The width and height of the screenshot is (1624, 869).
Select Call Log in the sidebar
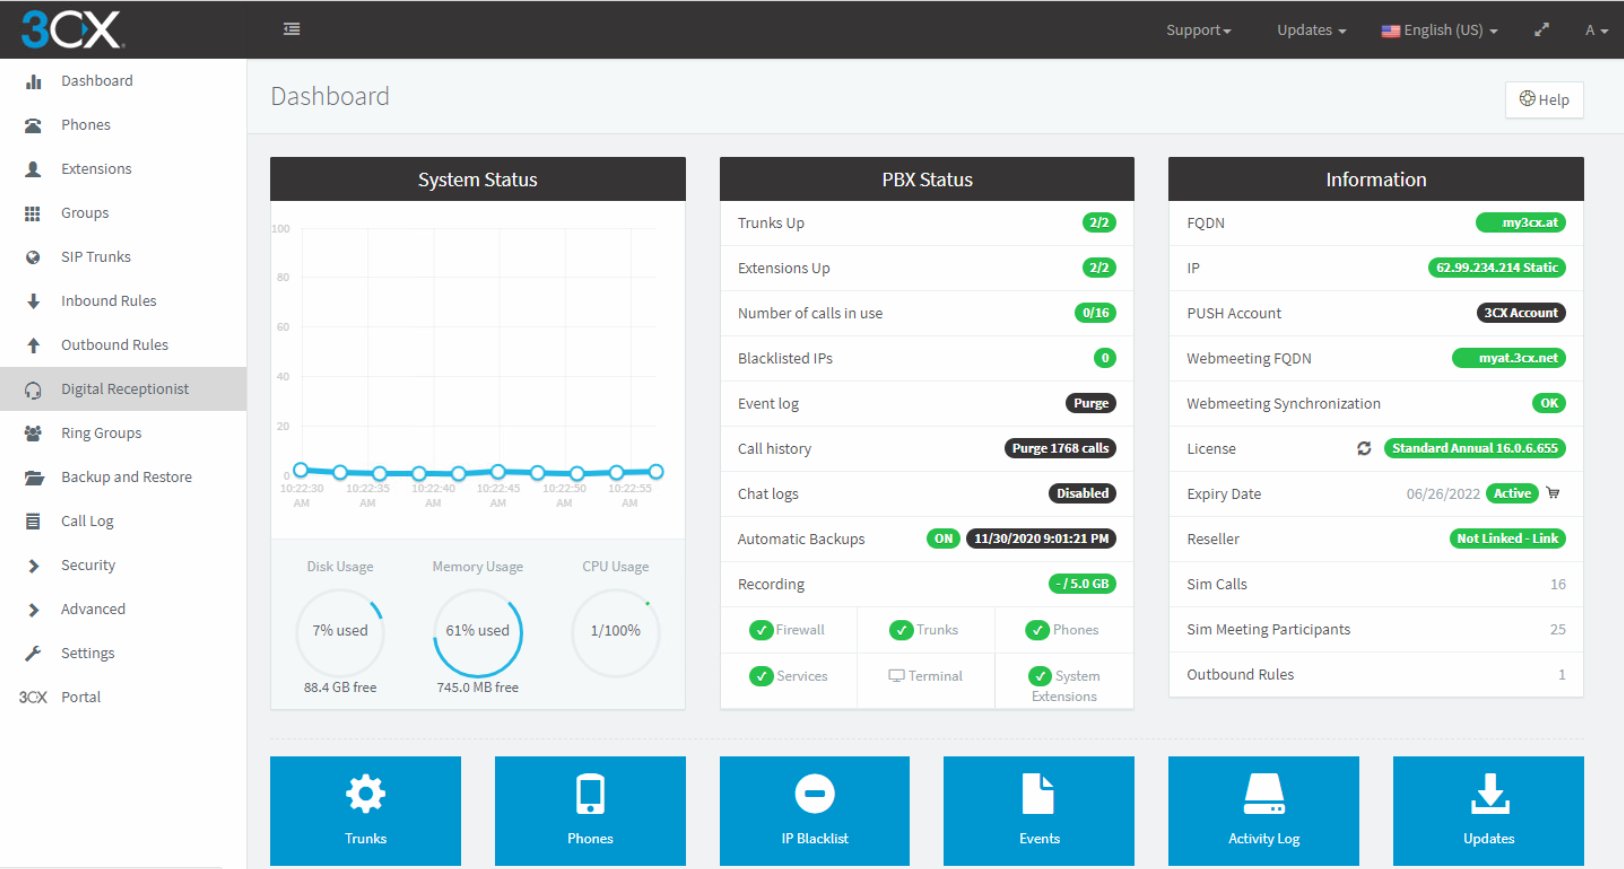pos(123,521)
